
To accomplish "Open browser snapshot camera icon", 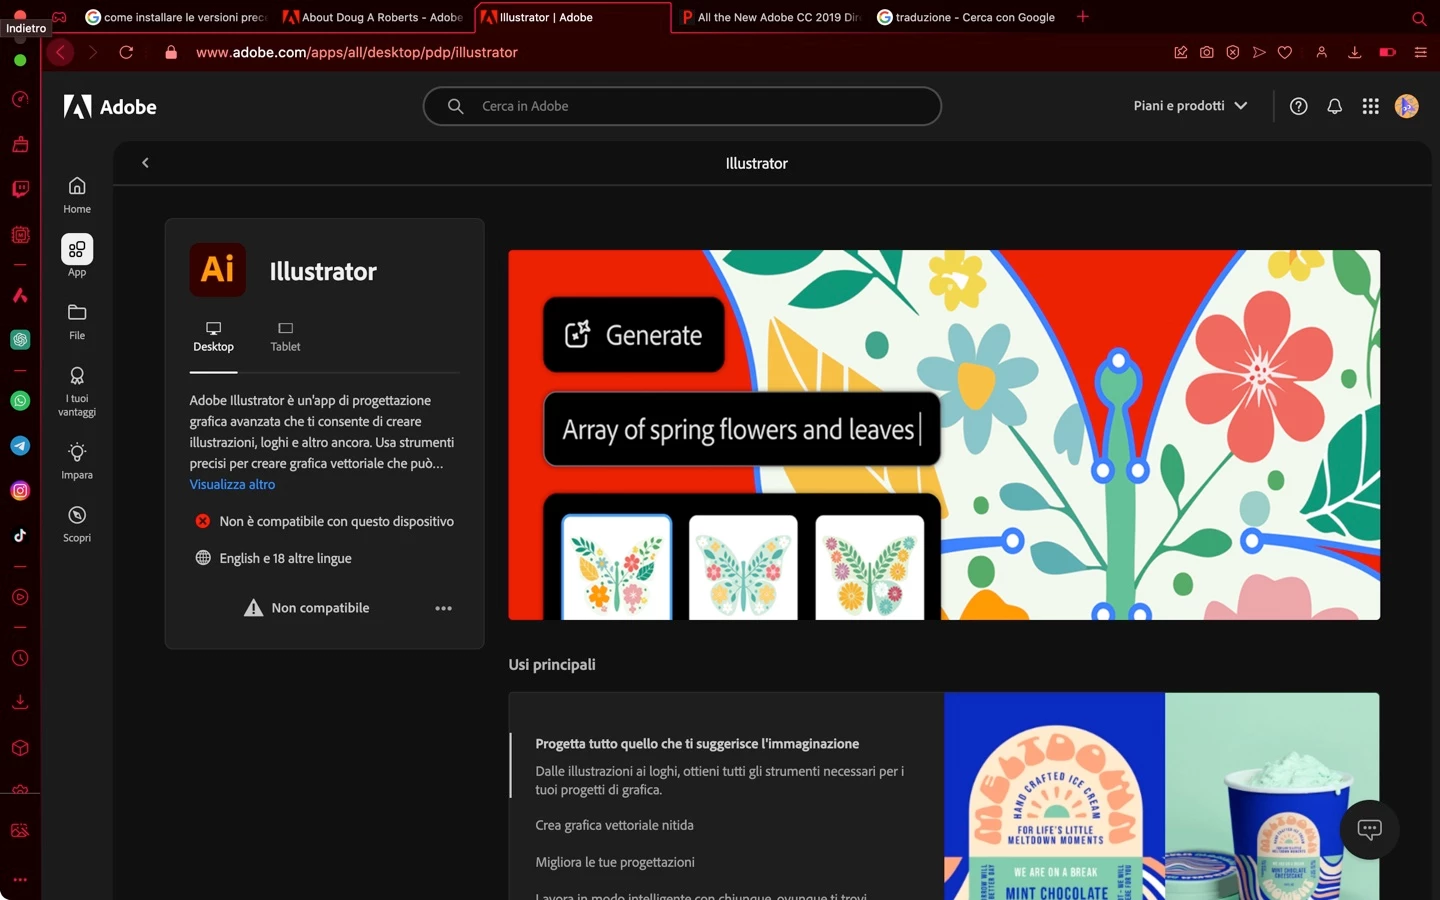I will tap(1207, 52).
